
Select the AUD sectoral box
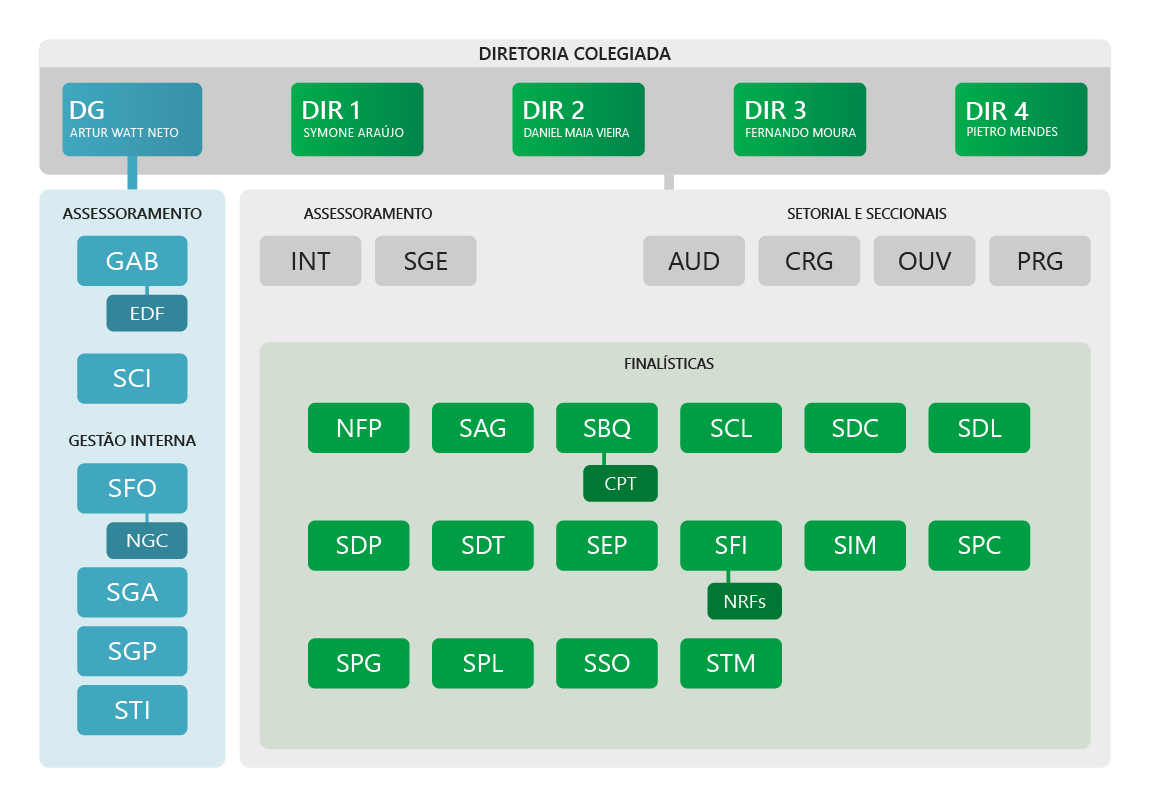coord(694,261)
